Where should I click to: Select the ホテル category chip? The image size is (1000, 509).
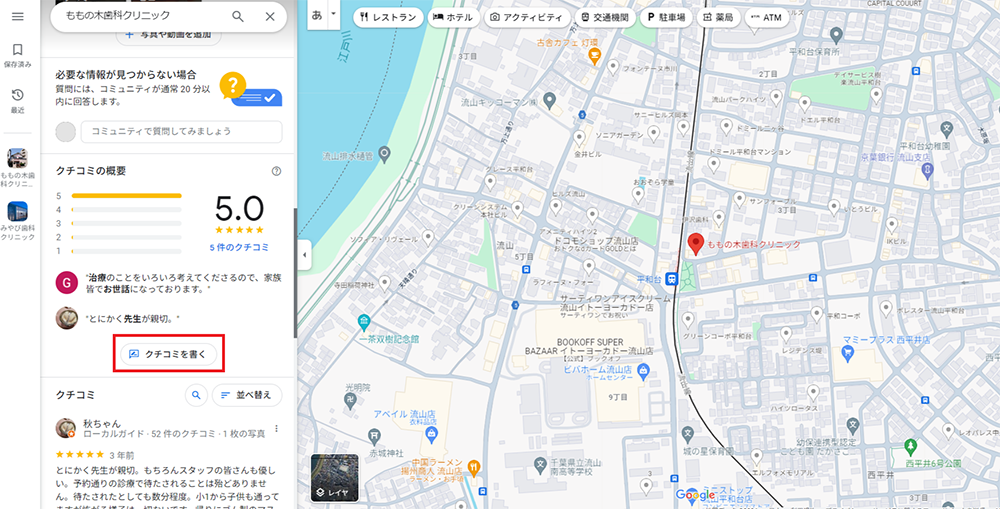[x=453, y=17]
